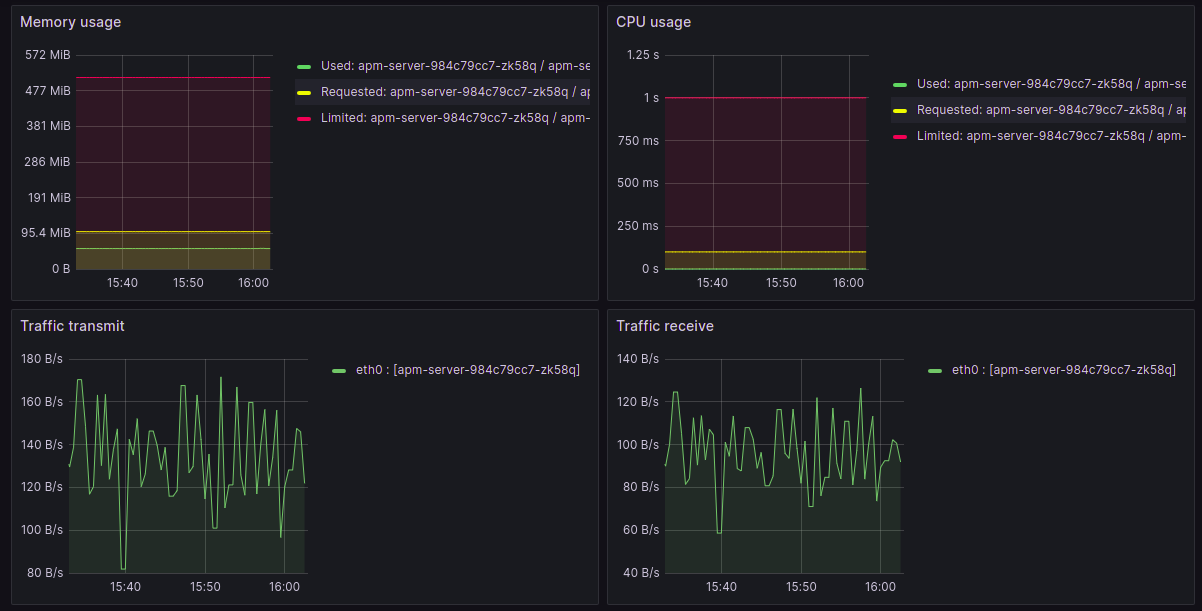Click the green eth0 color swatch in Traffic receive
1202x611 pixels.
pyautogui.click(x=935, y=371)
